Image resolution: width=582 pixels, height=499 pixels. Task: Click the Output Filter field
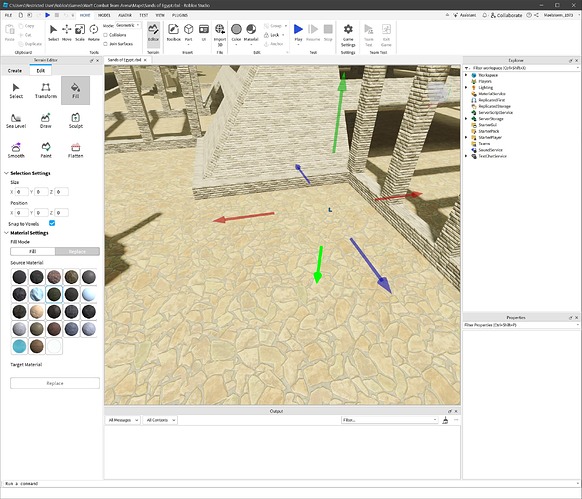[389, 420]
